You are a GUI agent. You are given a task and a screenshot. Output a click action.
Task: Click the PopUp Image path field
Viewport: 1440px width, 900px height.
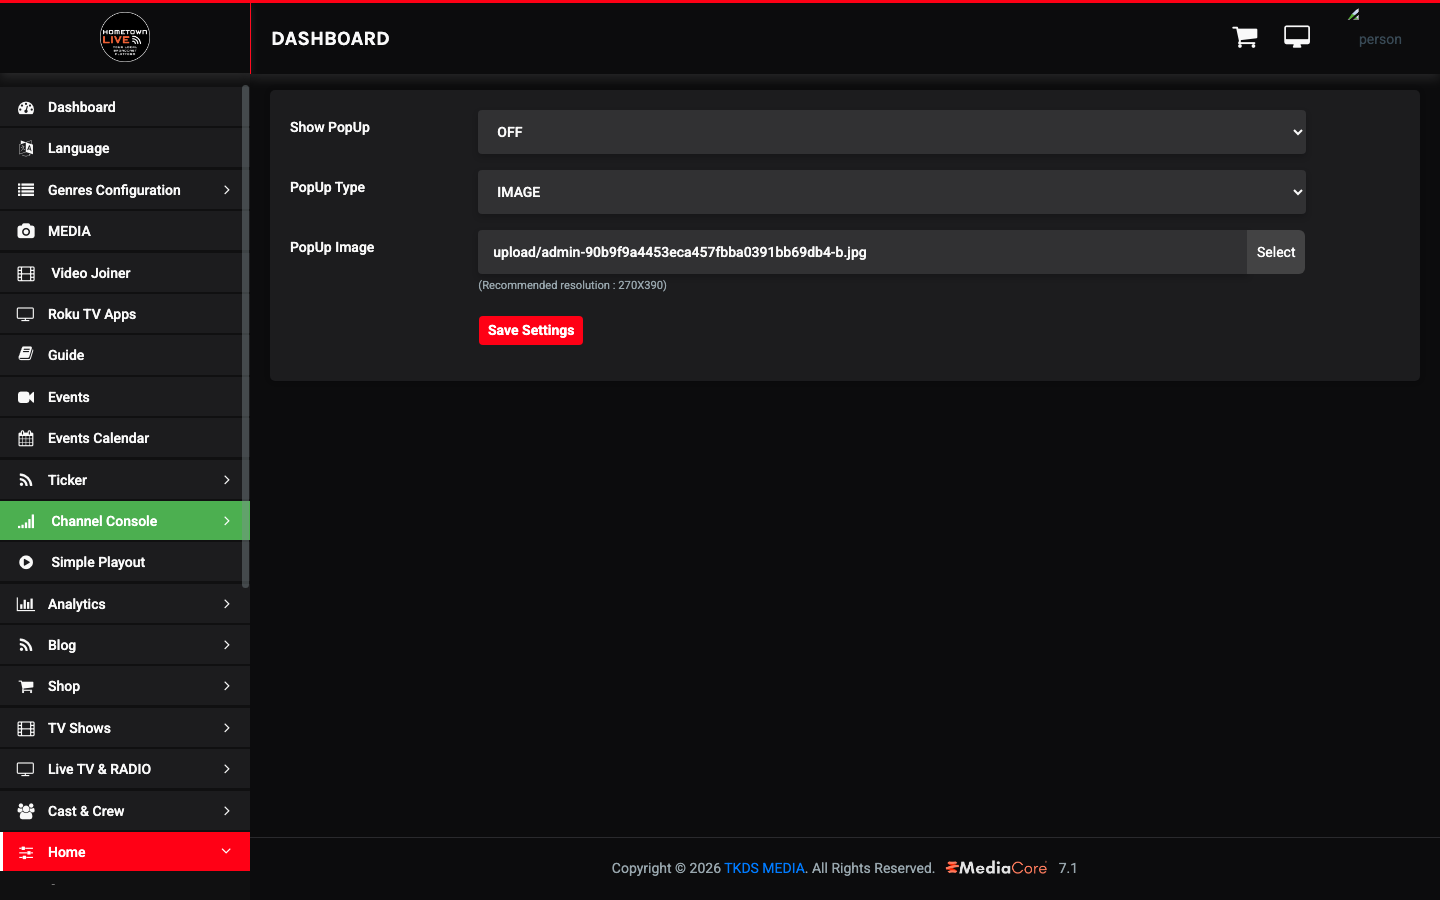(862, 252)
